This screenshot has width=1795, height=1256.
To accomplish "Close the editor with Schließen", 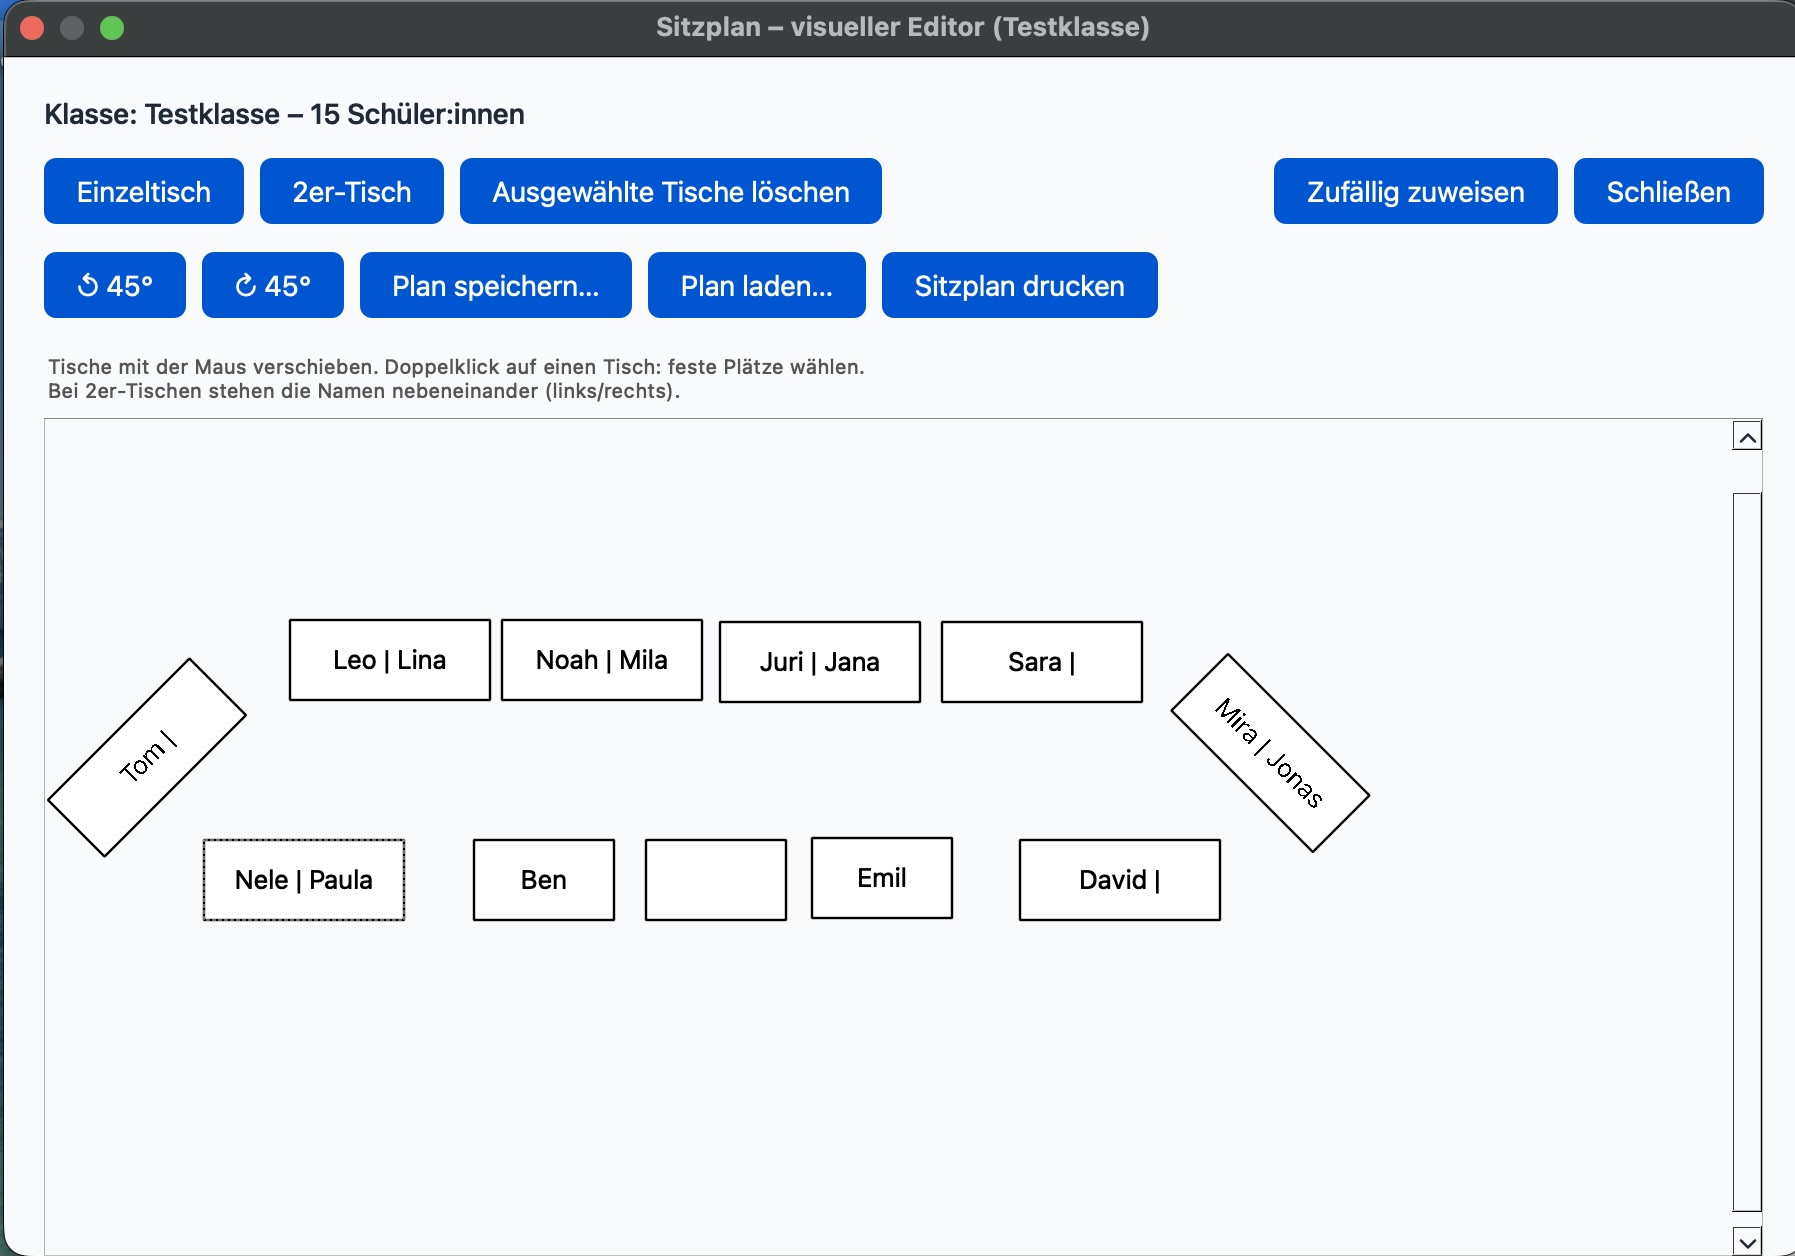I will [x=1668, y=191].
